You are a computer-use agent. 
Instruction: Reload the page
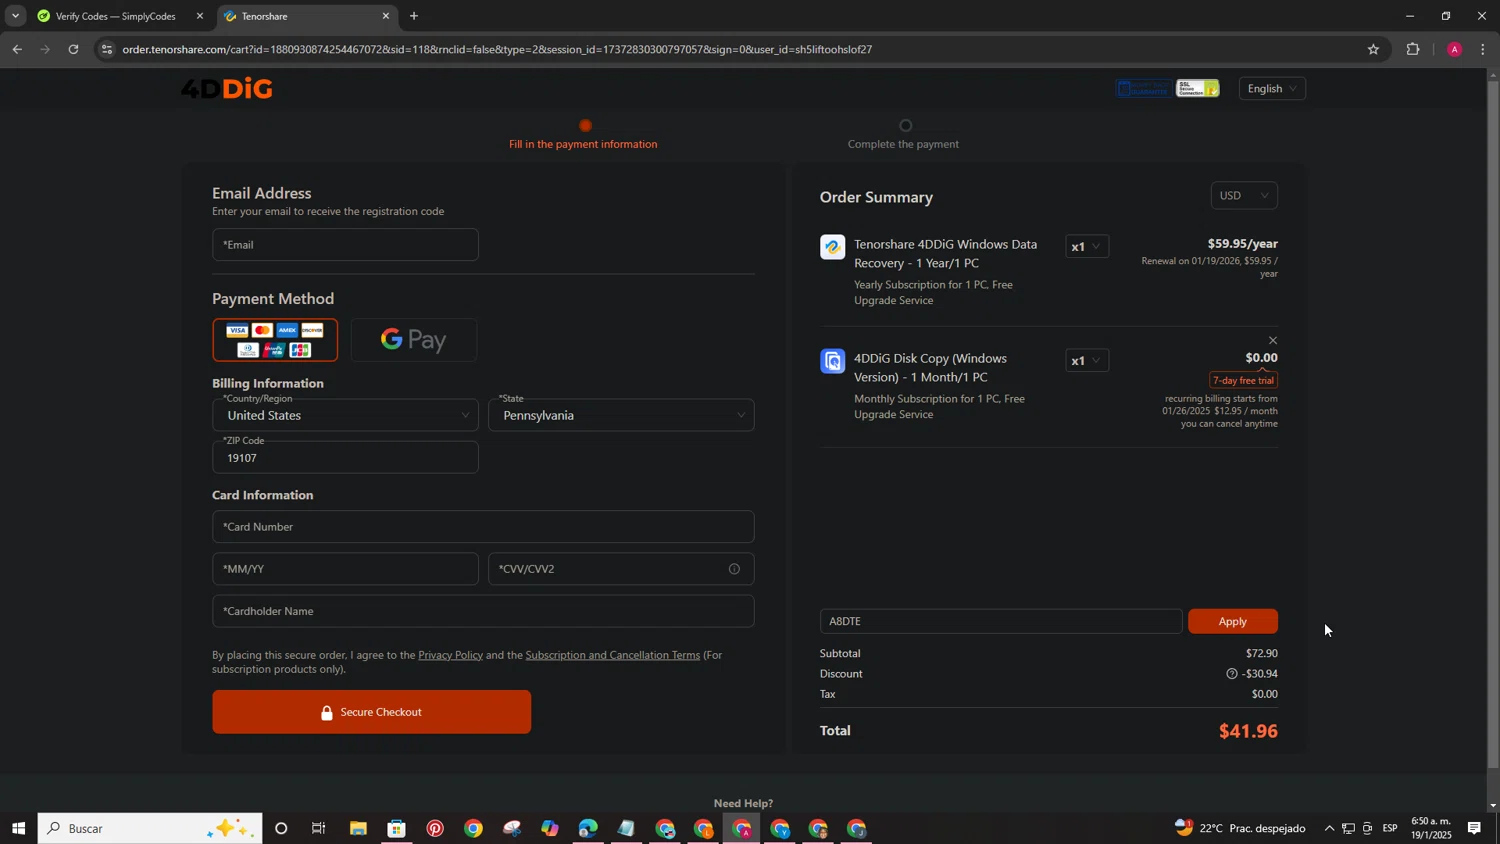click(73, 49)
